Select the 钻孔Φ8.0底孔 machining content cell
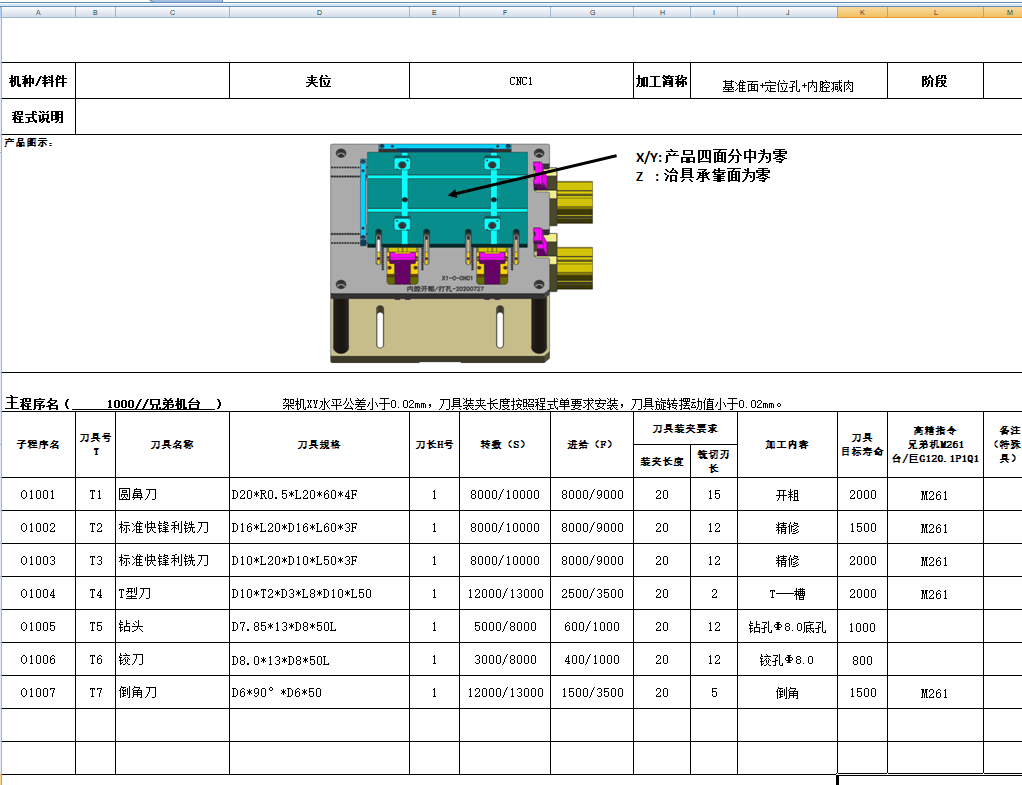 [x=788, y=626]
